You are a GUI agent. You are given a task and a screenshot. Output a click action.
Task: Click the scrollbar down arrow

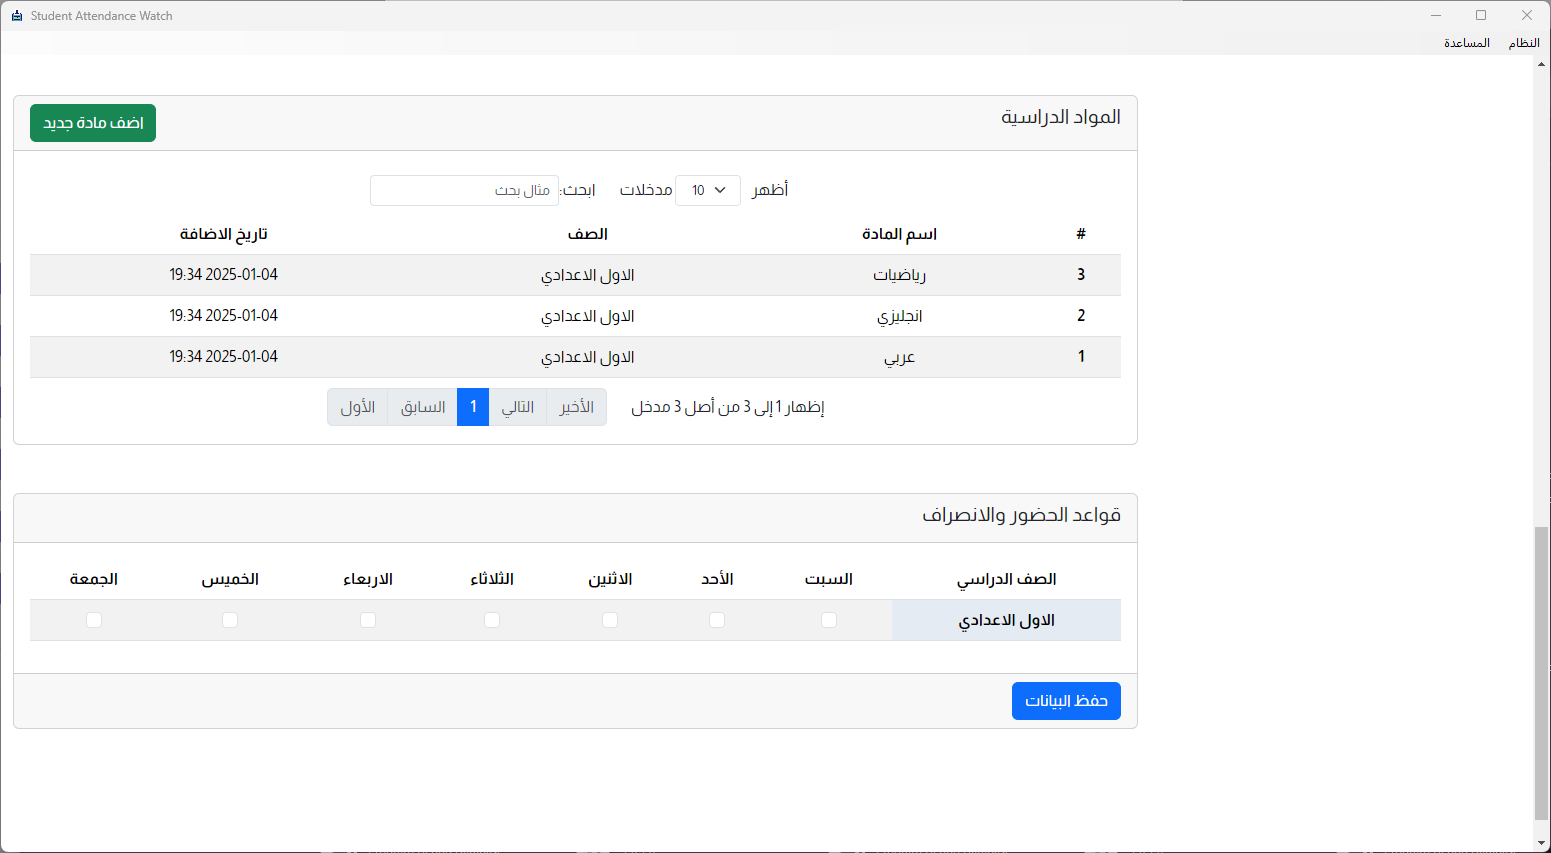[1541, 843]
